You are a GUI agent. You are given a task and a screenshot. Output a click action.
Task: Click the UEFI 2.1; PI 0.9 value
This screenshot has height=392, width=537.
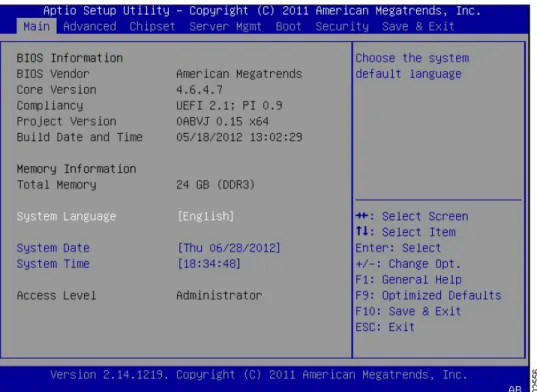pyautogui.click(x=229, y=105)
